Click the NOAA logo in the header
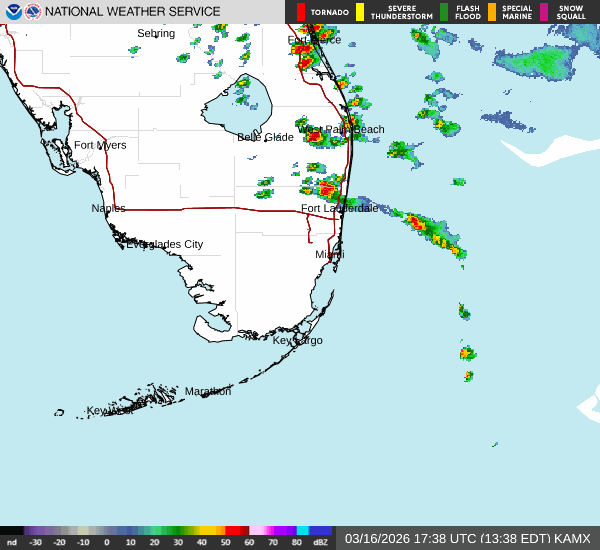Screen dimensions: 600x550 point(13,12)
